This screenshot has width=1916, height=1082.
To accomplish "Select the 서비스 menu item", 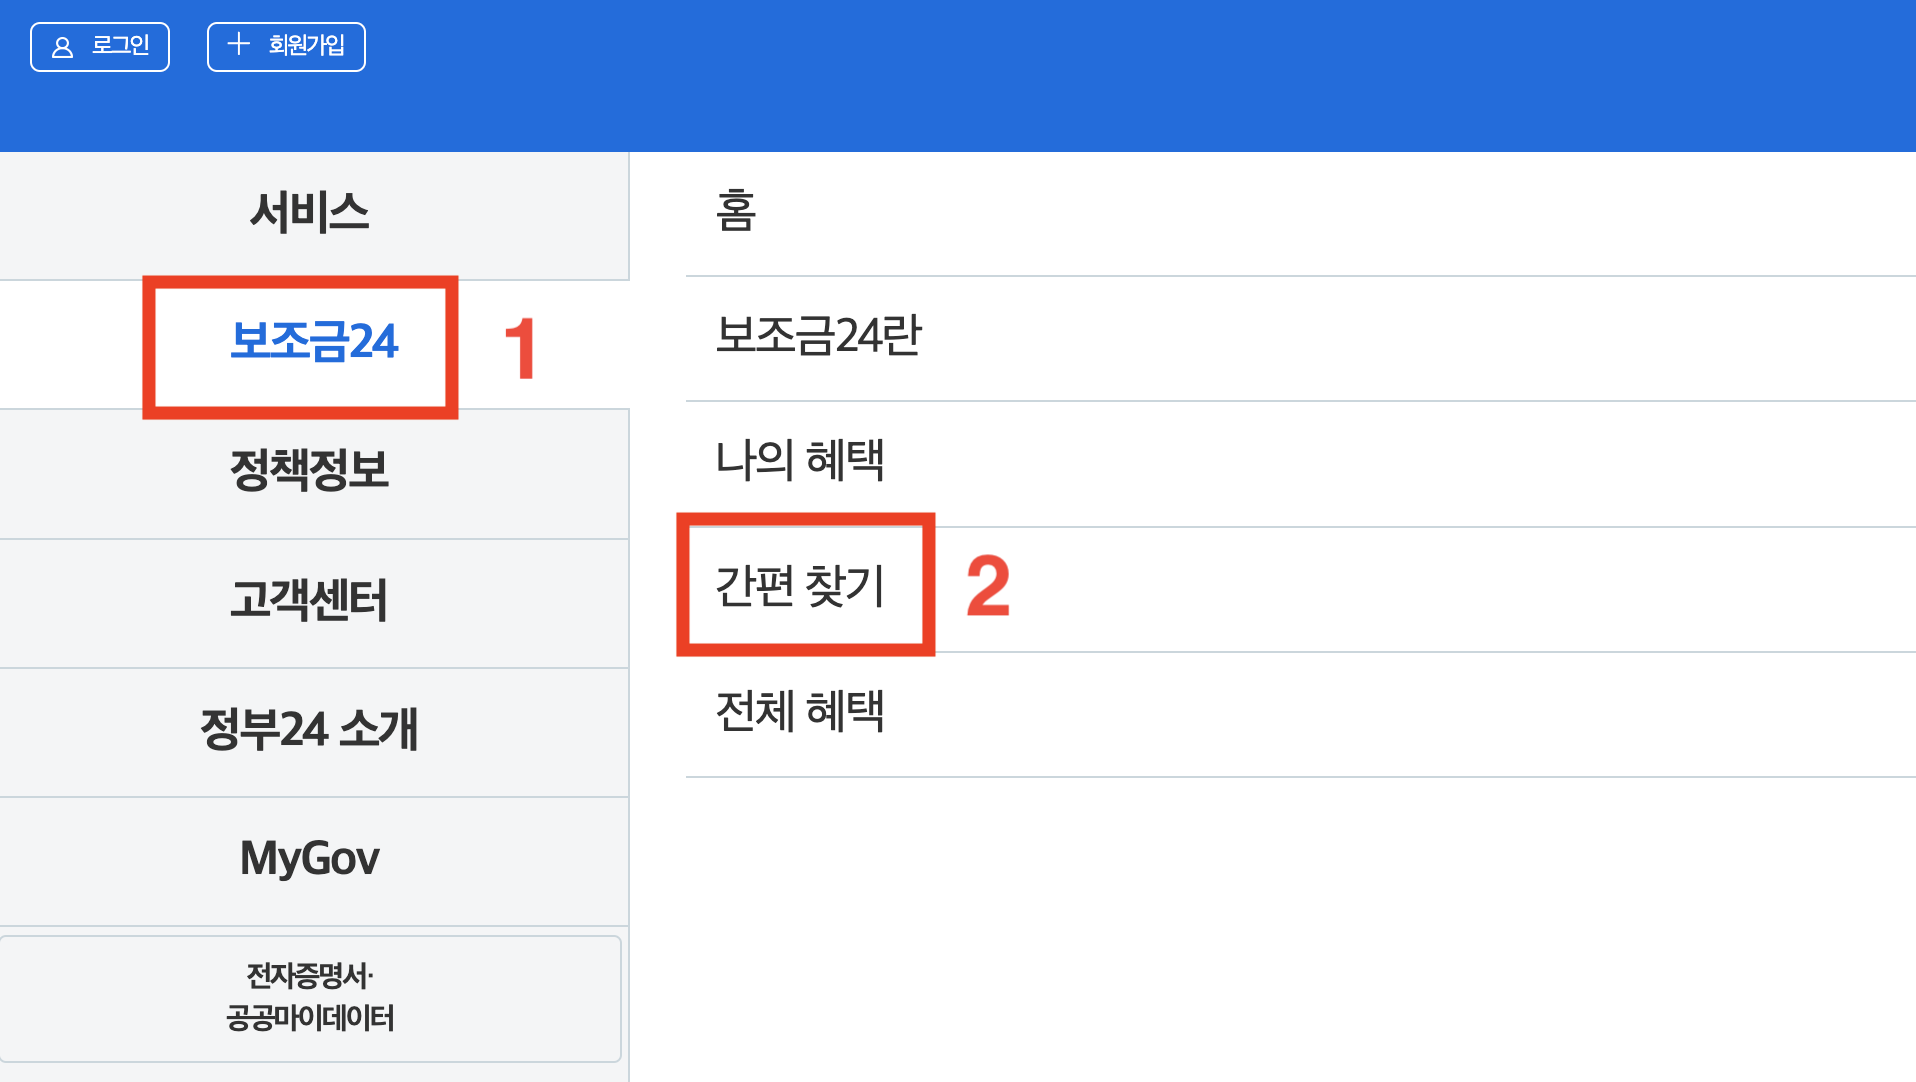I will [312, 212].
